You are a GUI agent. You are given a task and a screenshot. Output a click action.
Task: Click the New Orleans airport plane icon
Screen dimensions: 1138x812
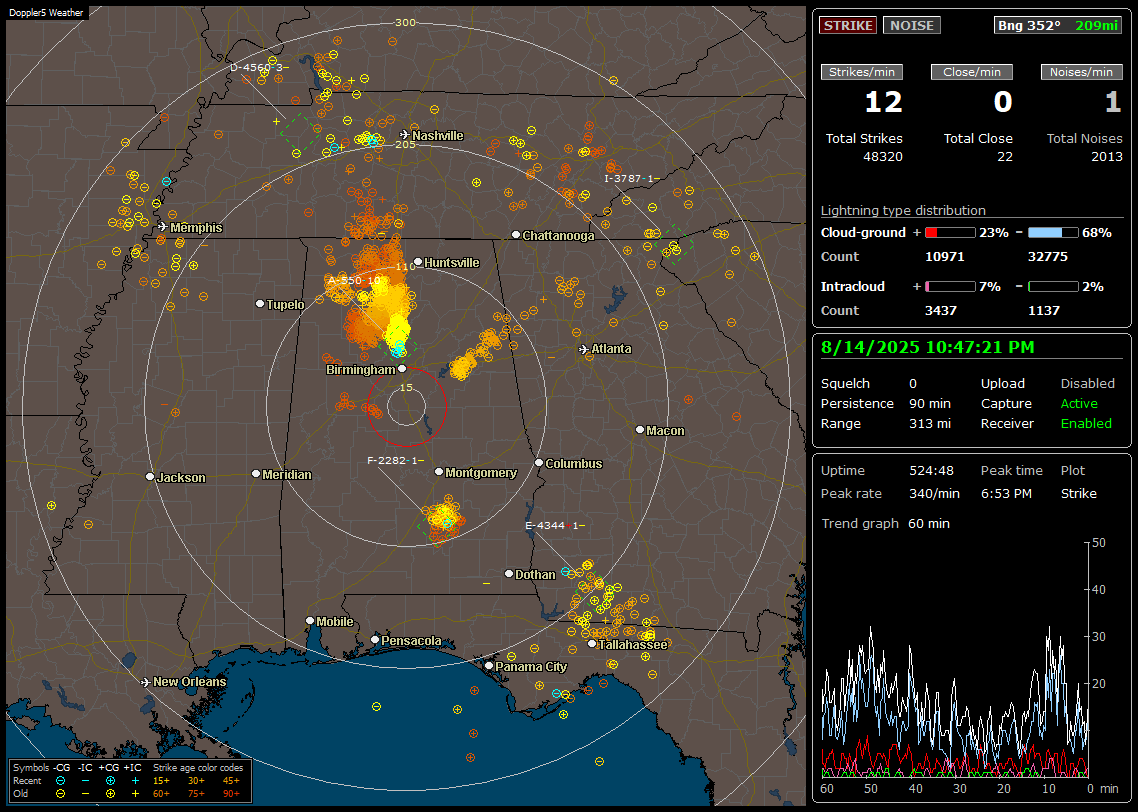(x=146, y=682)
